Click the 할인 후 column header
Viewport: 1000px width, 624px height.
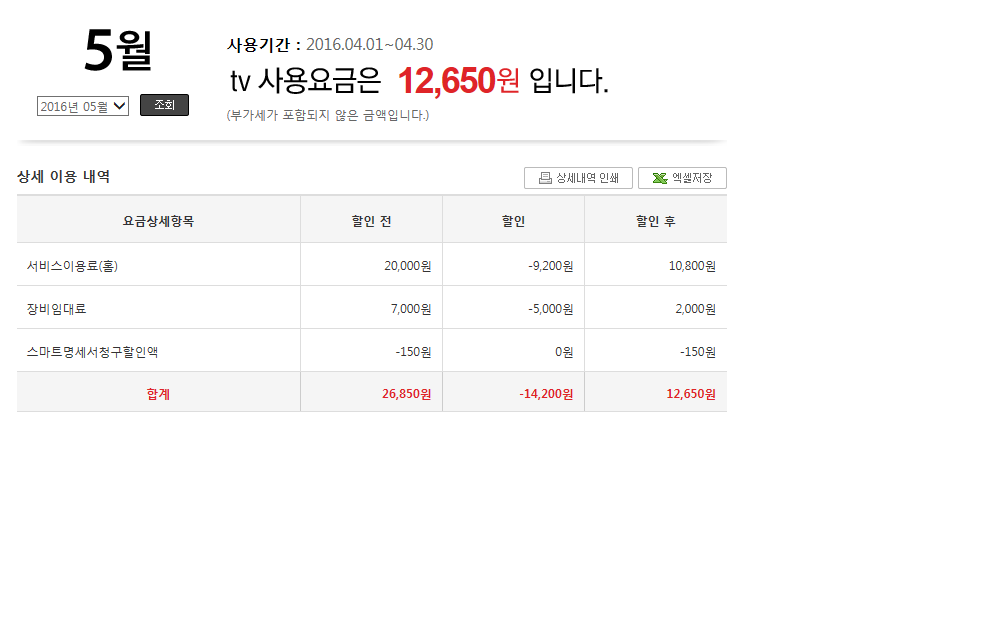pyautogui.click(x=655, y=221)
